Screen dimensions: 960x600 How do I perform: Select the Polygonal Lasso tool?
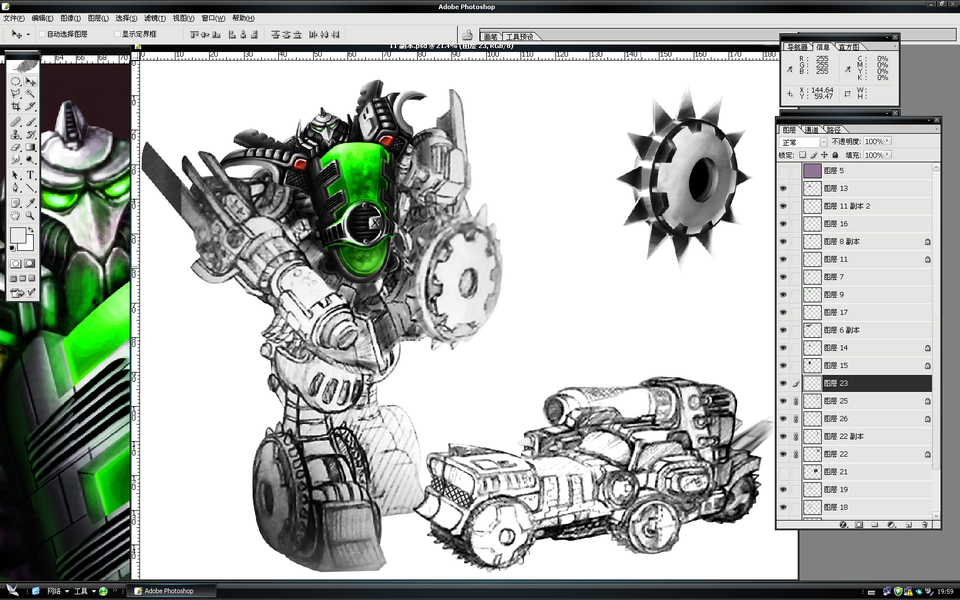[x=16, y=93]
